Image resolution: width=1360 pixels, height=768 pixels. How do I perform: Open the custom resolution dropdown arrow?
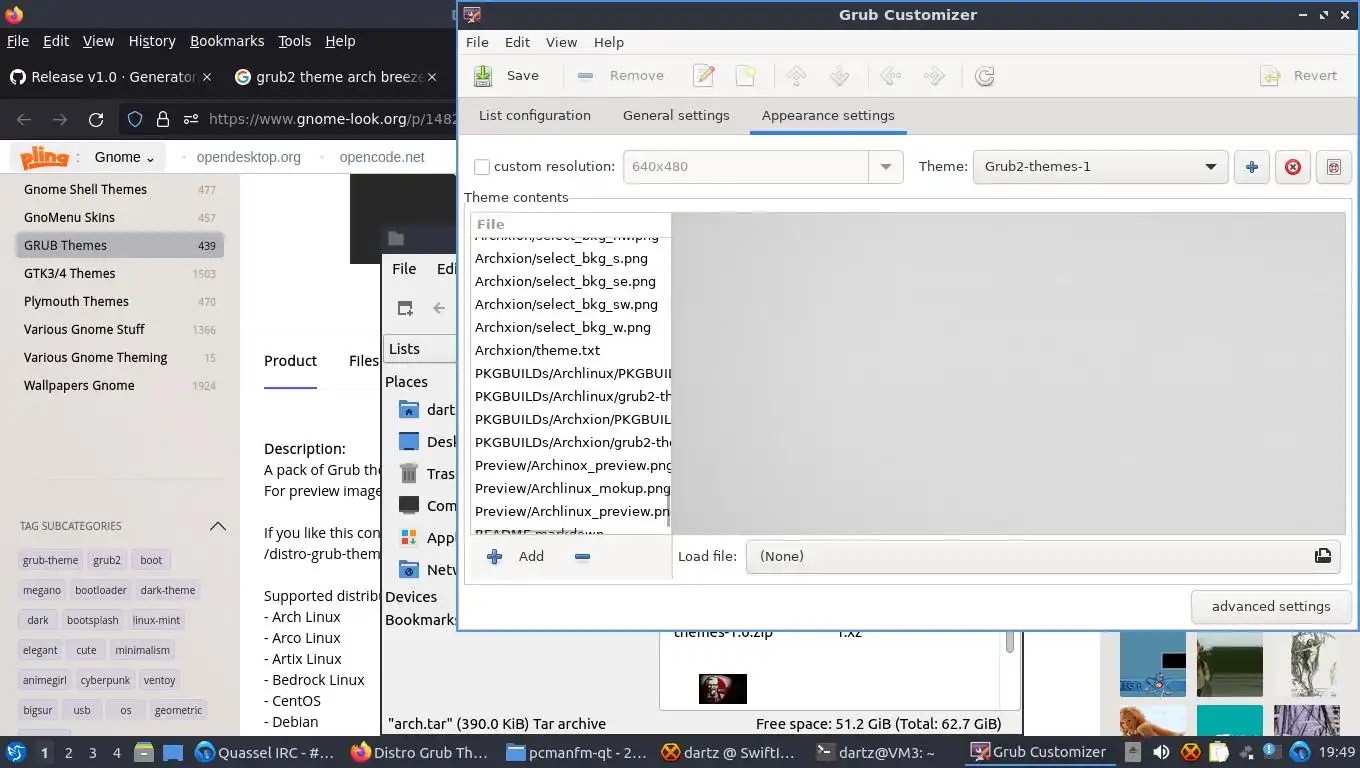(x=885, y=167)
